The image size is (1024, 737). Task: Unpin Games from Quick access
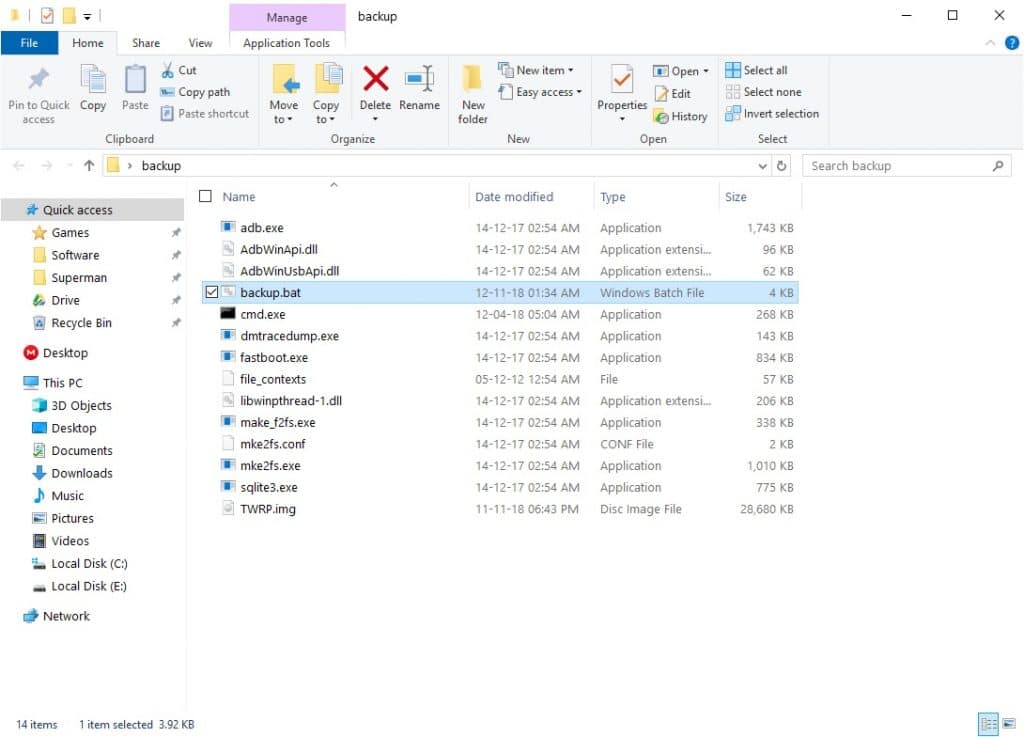click(x=176, y=232)
